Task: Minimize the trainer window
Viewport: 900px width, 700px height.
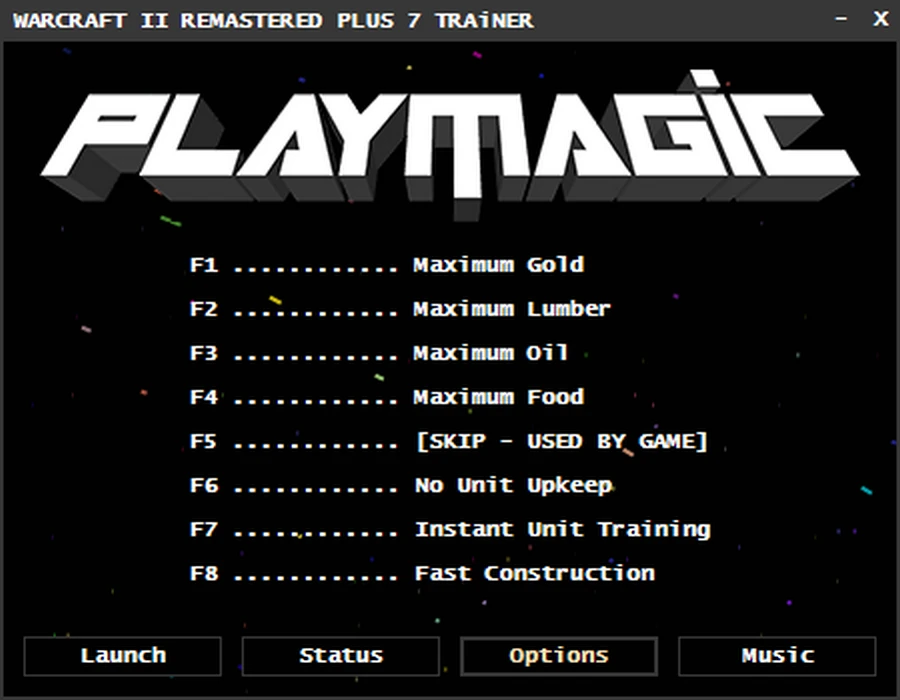Action: (x=841, y=19)
